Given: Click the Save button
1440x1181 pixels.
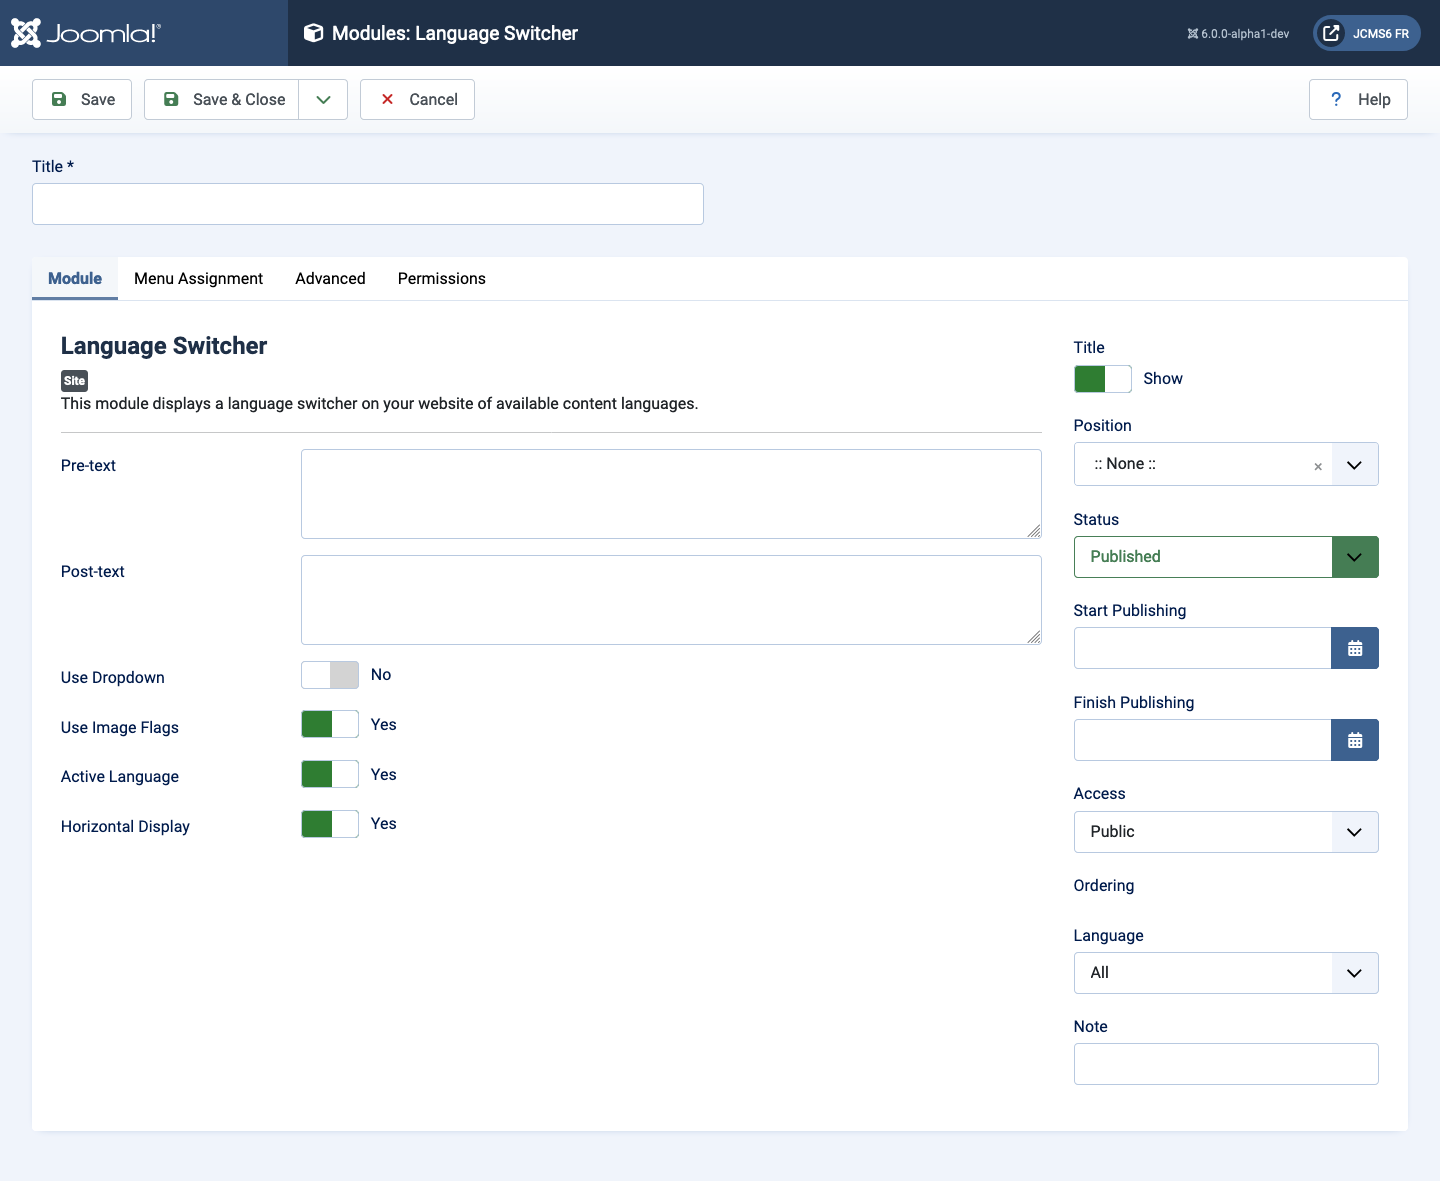Looking at the screenshot, I should coord(82,99).
